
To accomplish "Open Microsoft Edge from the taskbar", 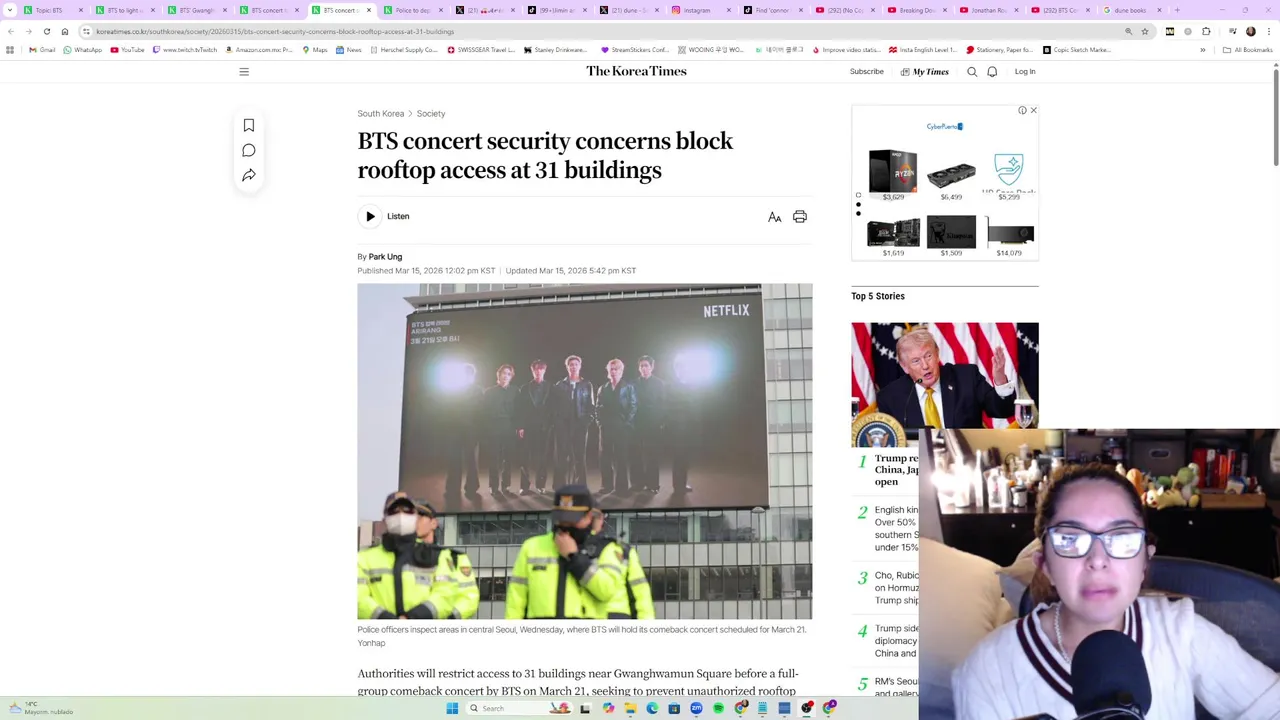I will pyautogui.click(x=652, y=708).
